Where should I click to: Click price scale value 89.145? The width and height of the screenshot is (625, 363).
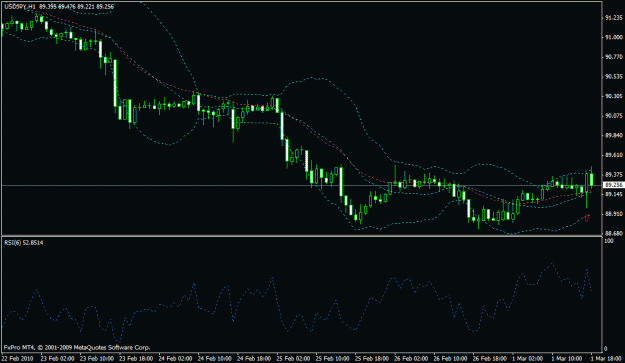pos(613,194)
